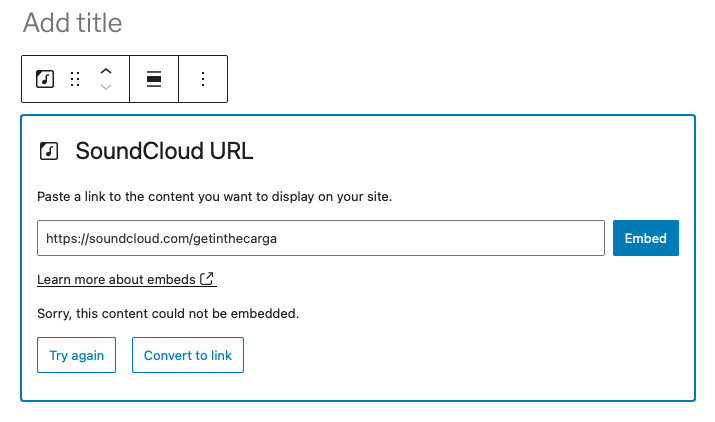Click the 'Paste a link' instruction text
Viewport: 715px width, 422px height.
tap(214, 197)
